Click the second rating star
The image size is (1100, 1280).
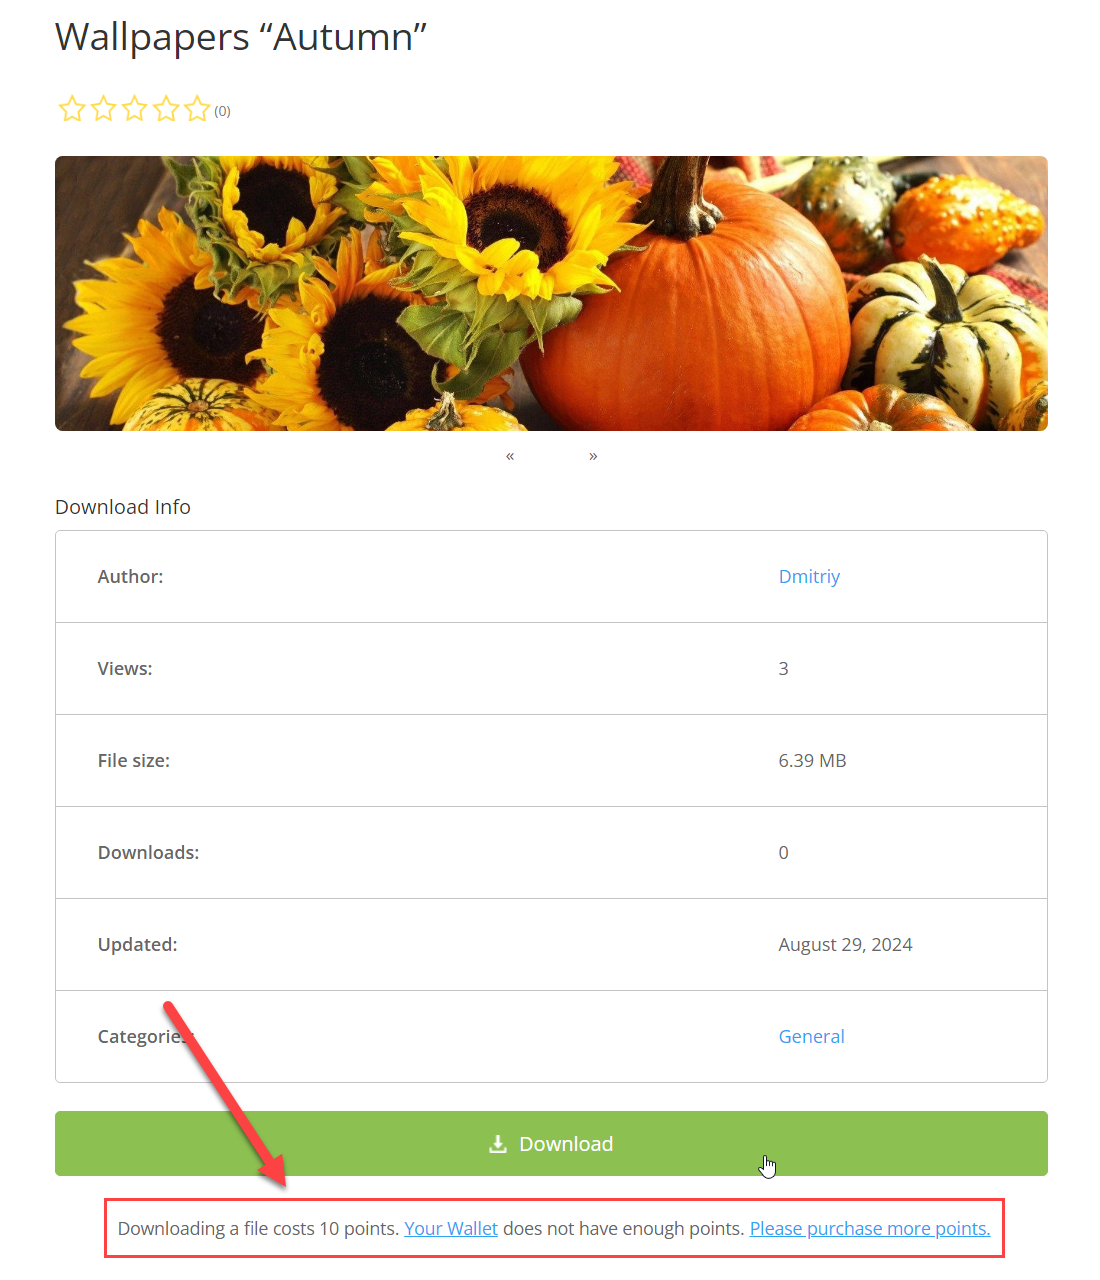(104, 109)
